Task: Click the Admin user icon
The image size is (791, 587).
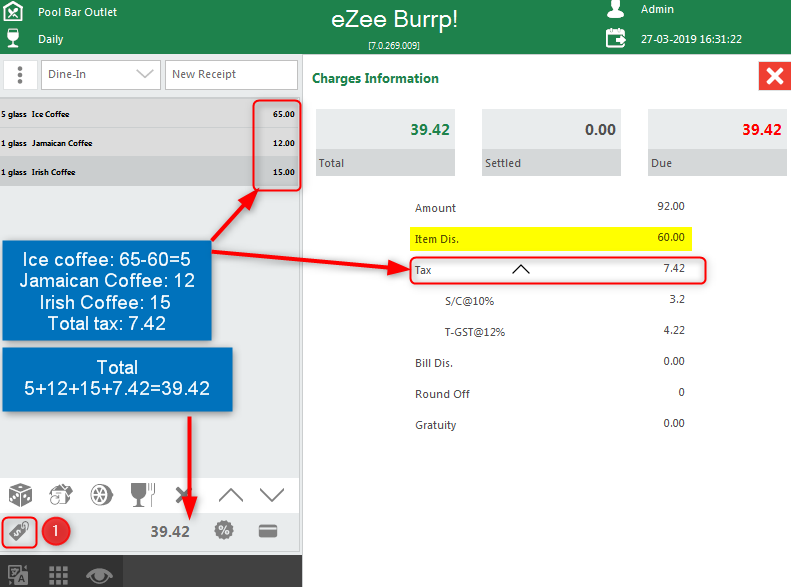Action: (615, 9)
